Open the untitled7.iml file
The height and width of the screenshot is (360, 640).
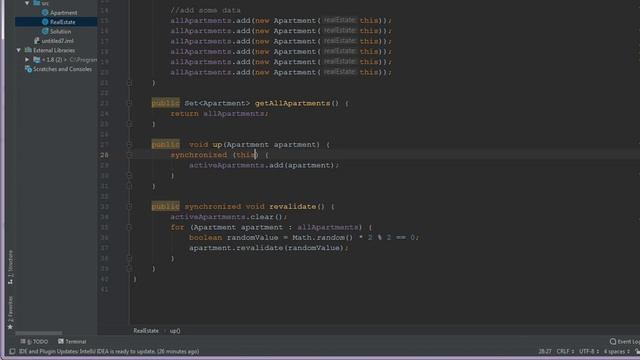pos(58,41)
